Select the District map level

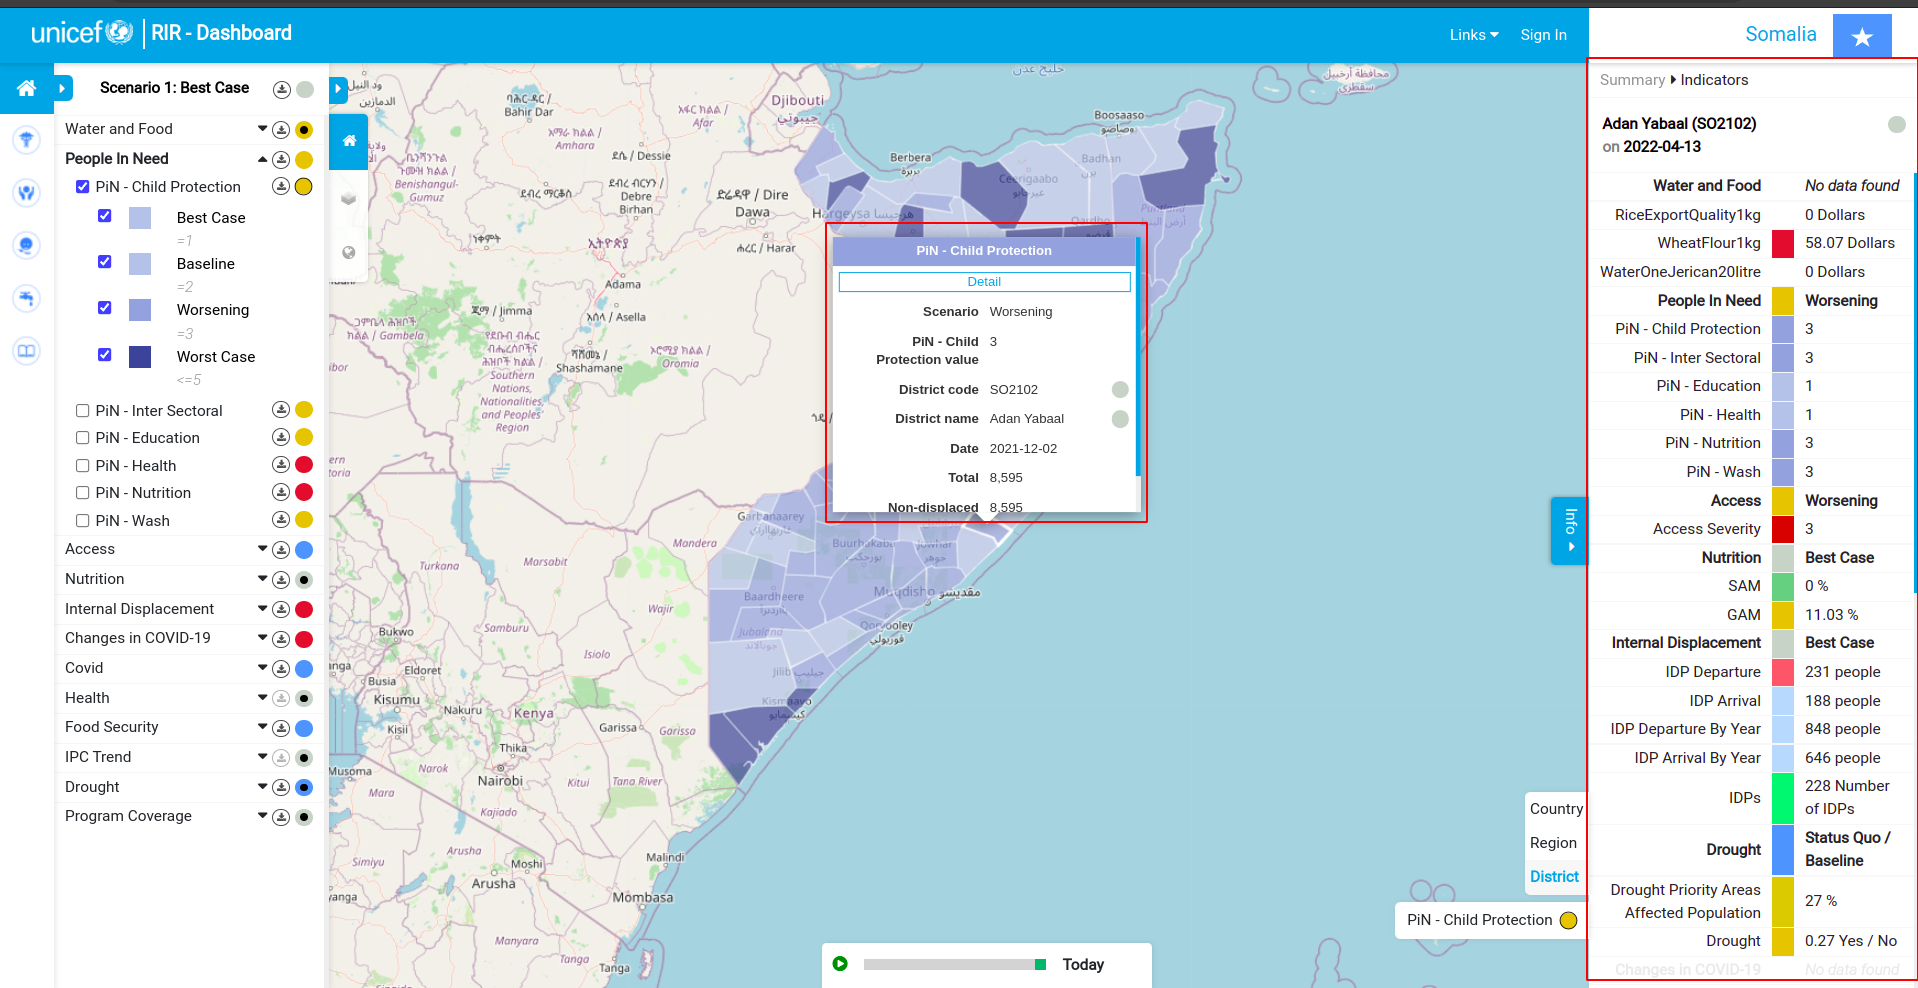pos(1554,877)
